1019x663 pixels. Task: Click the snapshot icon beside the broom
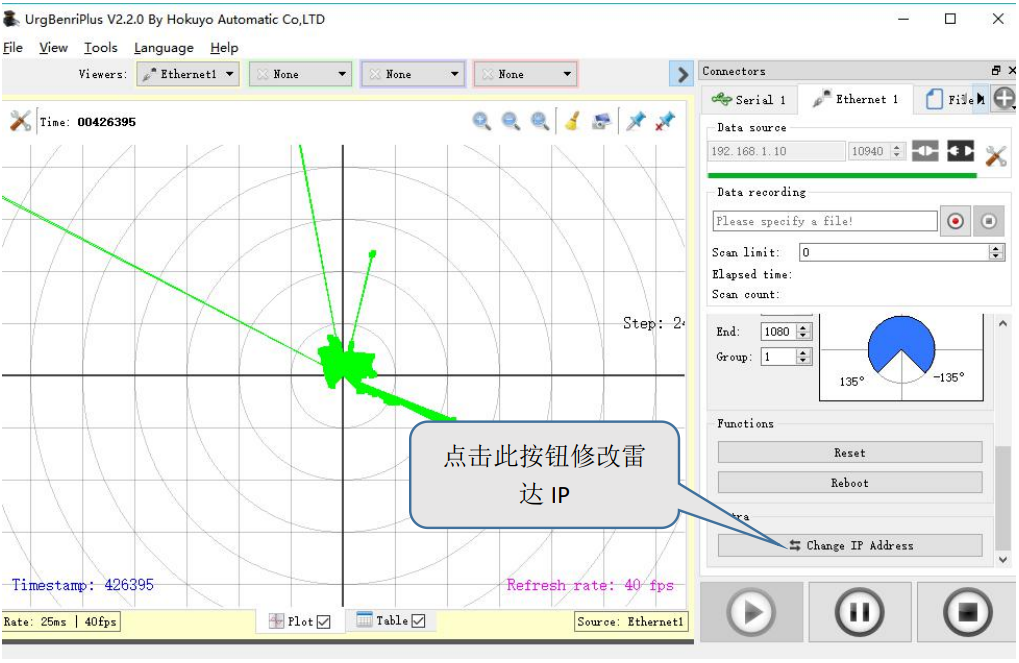pyautogui.click(x=601, y=121)
